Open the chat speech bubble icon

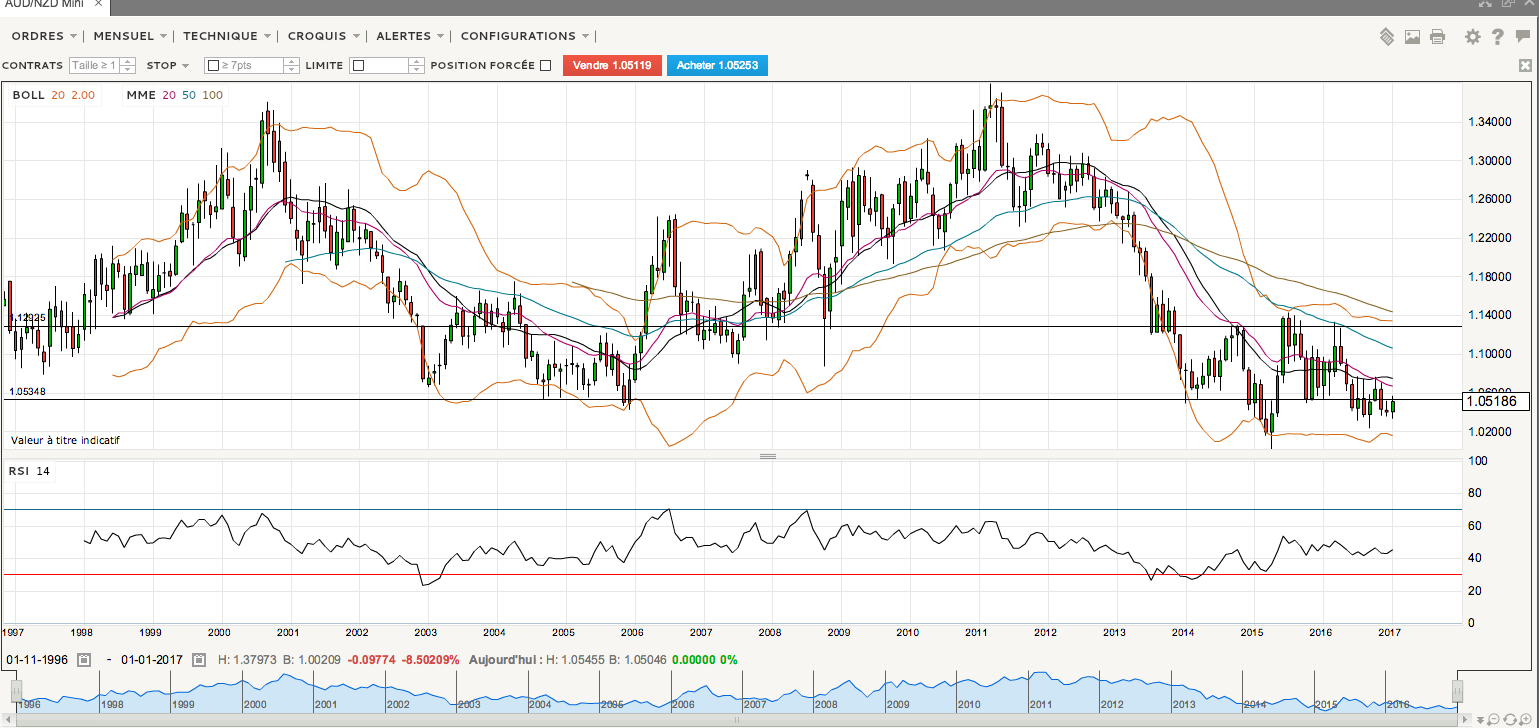[x=1522, y=37]
